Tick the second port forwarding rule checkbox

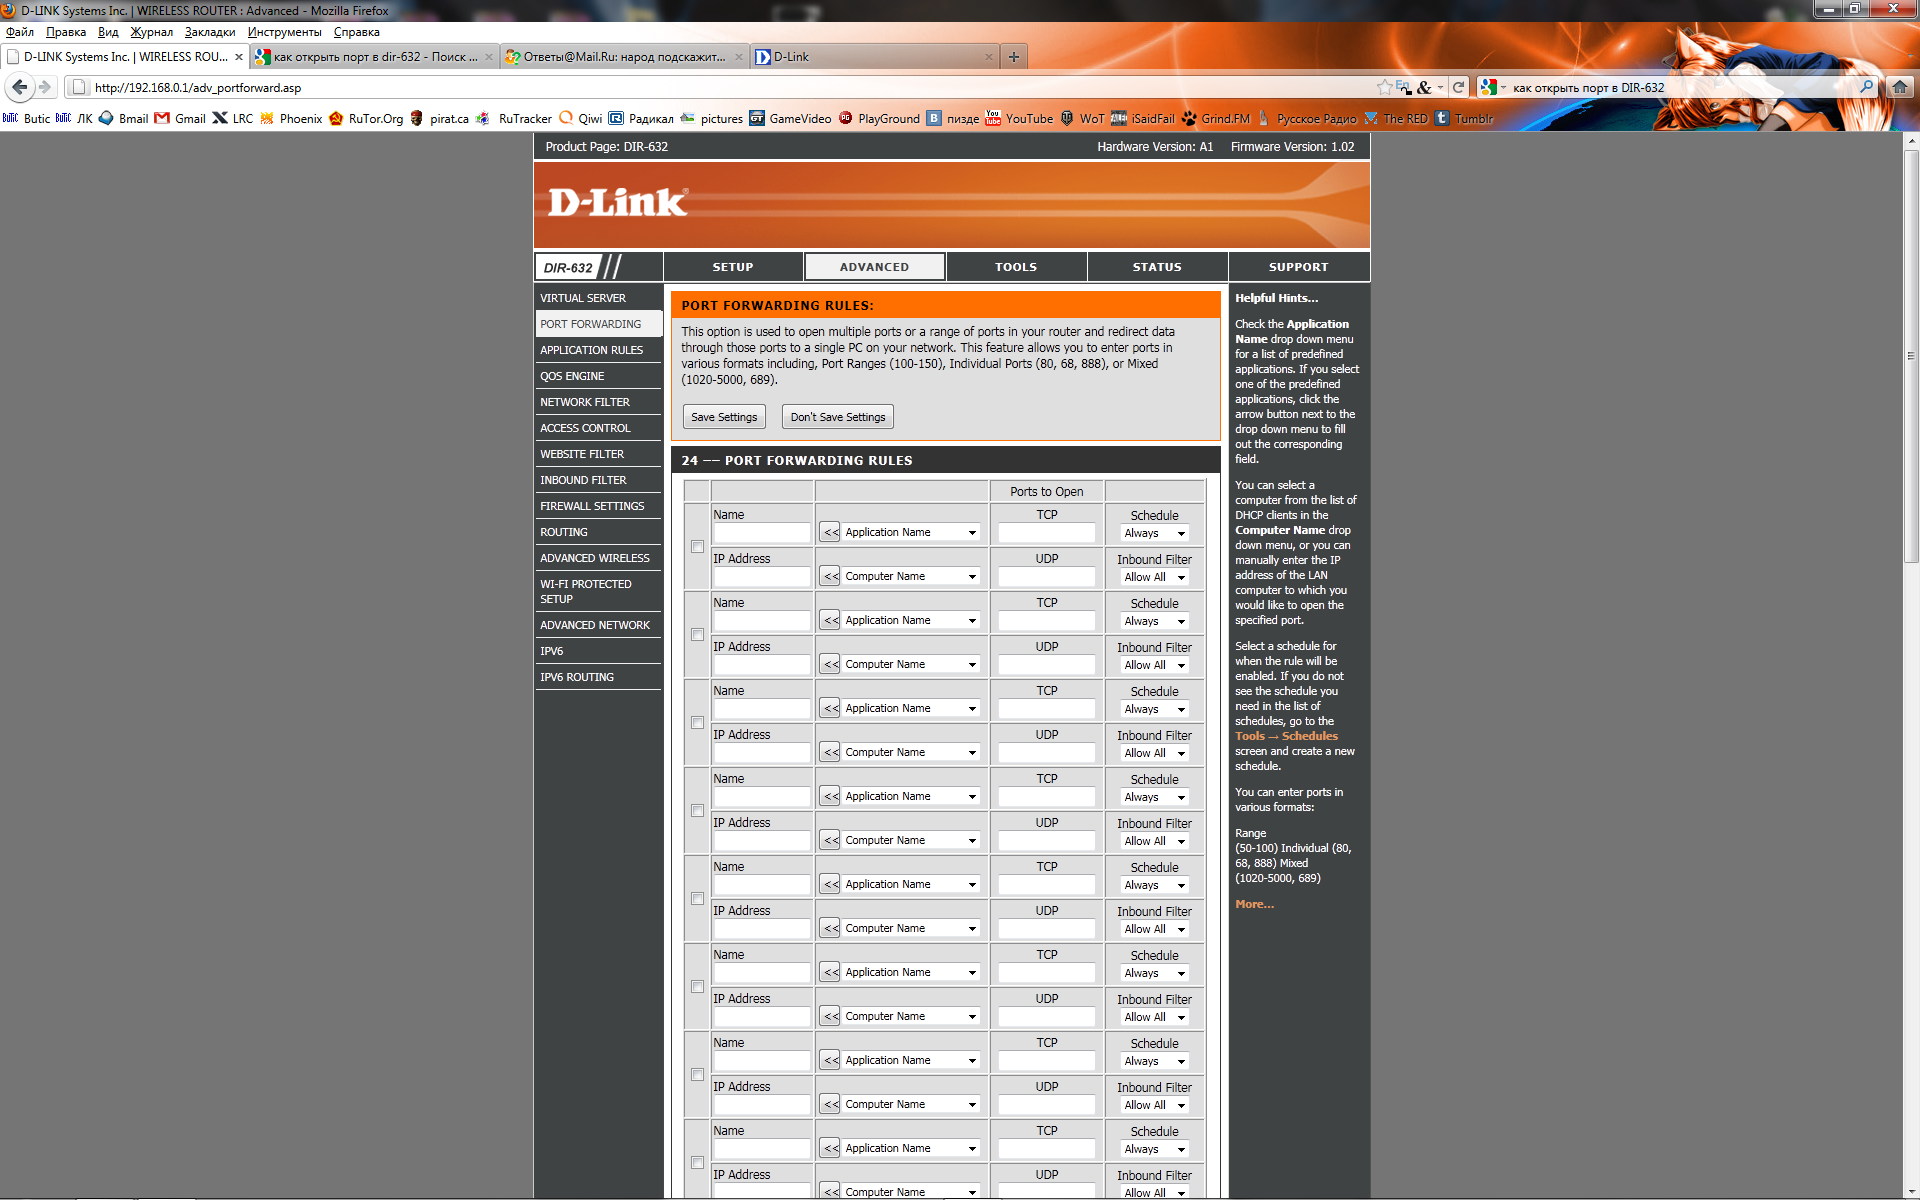click(x=697, y=635)
